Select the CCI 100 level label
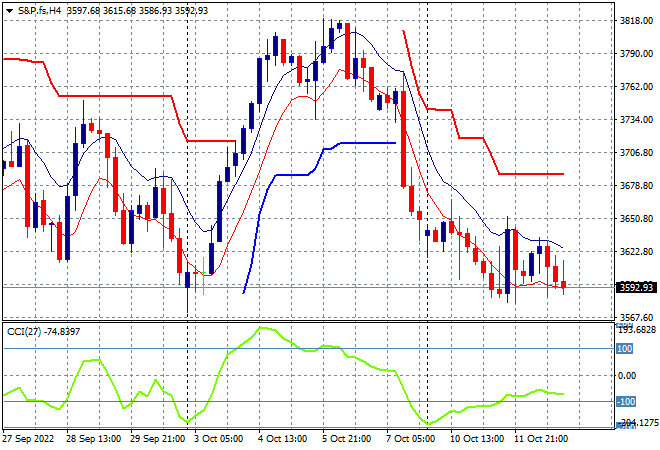Screen dimensions: 660x450 624,349
